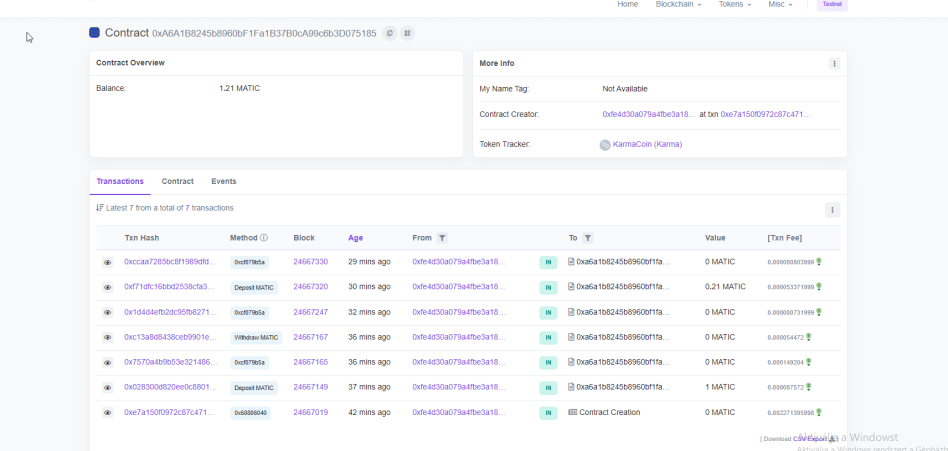The width and height of the screenshot is (948, 451).
Task: Open block 24667330 link
Action: pyautogui.click(x=310, y=262)
